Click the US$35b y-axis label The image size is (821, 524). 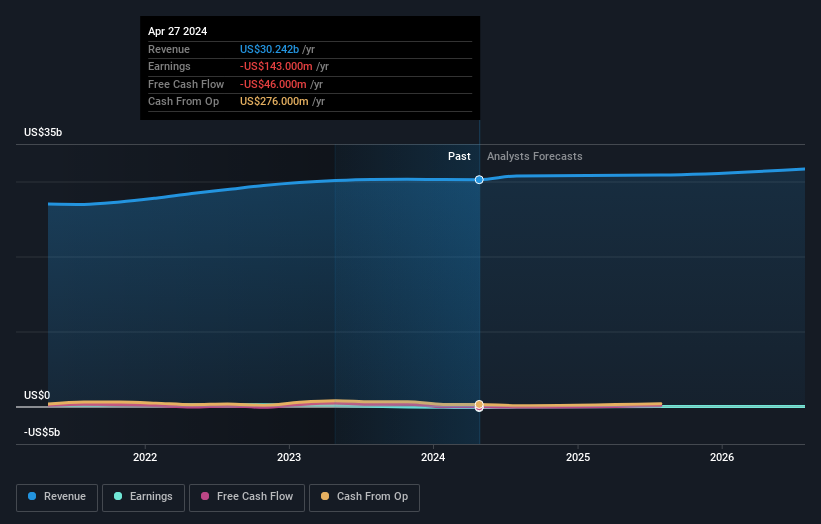43,132
